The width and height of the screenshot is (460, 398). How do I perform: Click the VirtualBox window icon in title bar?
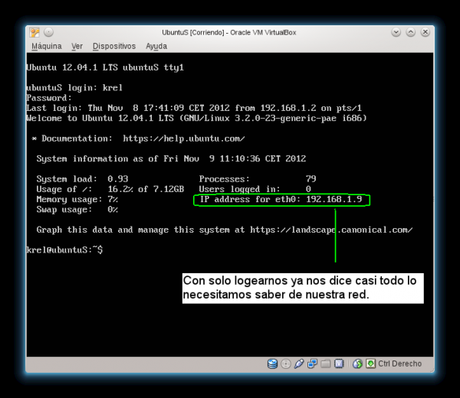tap(35, 32)
